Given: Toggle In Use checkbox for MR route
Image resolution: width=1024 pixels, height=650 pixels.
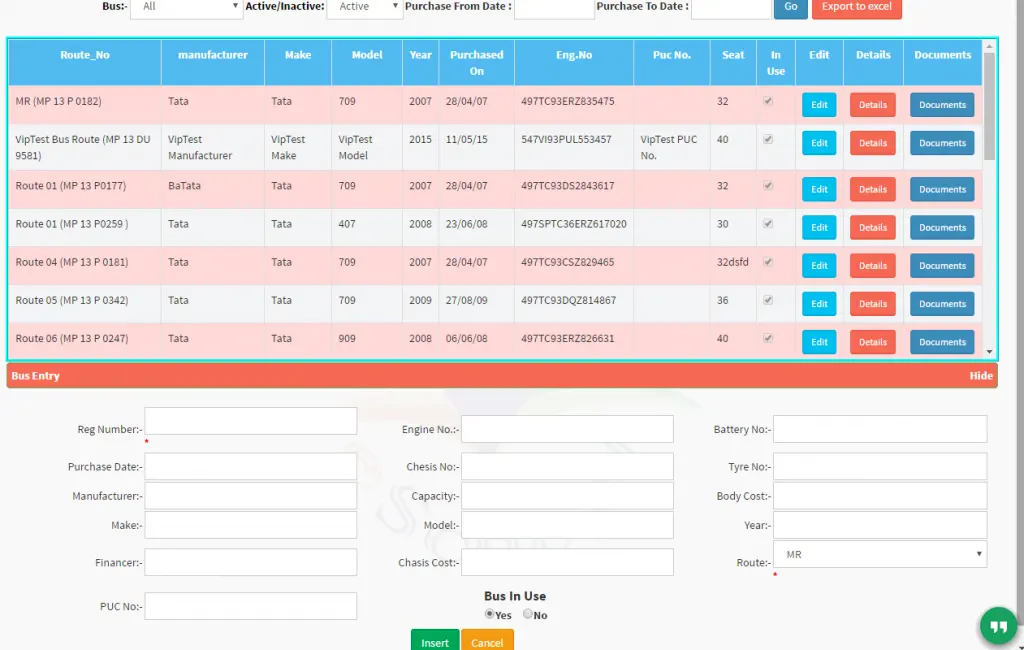Looking at the screenshot, I should point(768,101).
